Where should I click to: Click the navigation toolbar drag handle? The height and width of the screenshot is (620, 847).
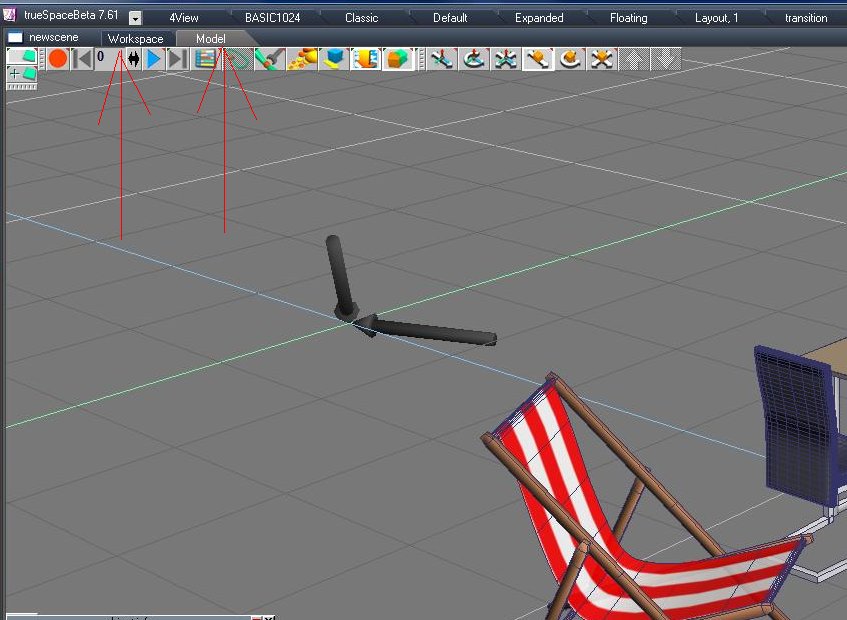(421, 58)
